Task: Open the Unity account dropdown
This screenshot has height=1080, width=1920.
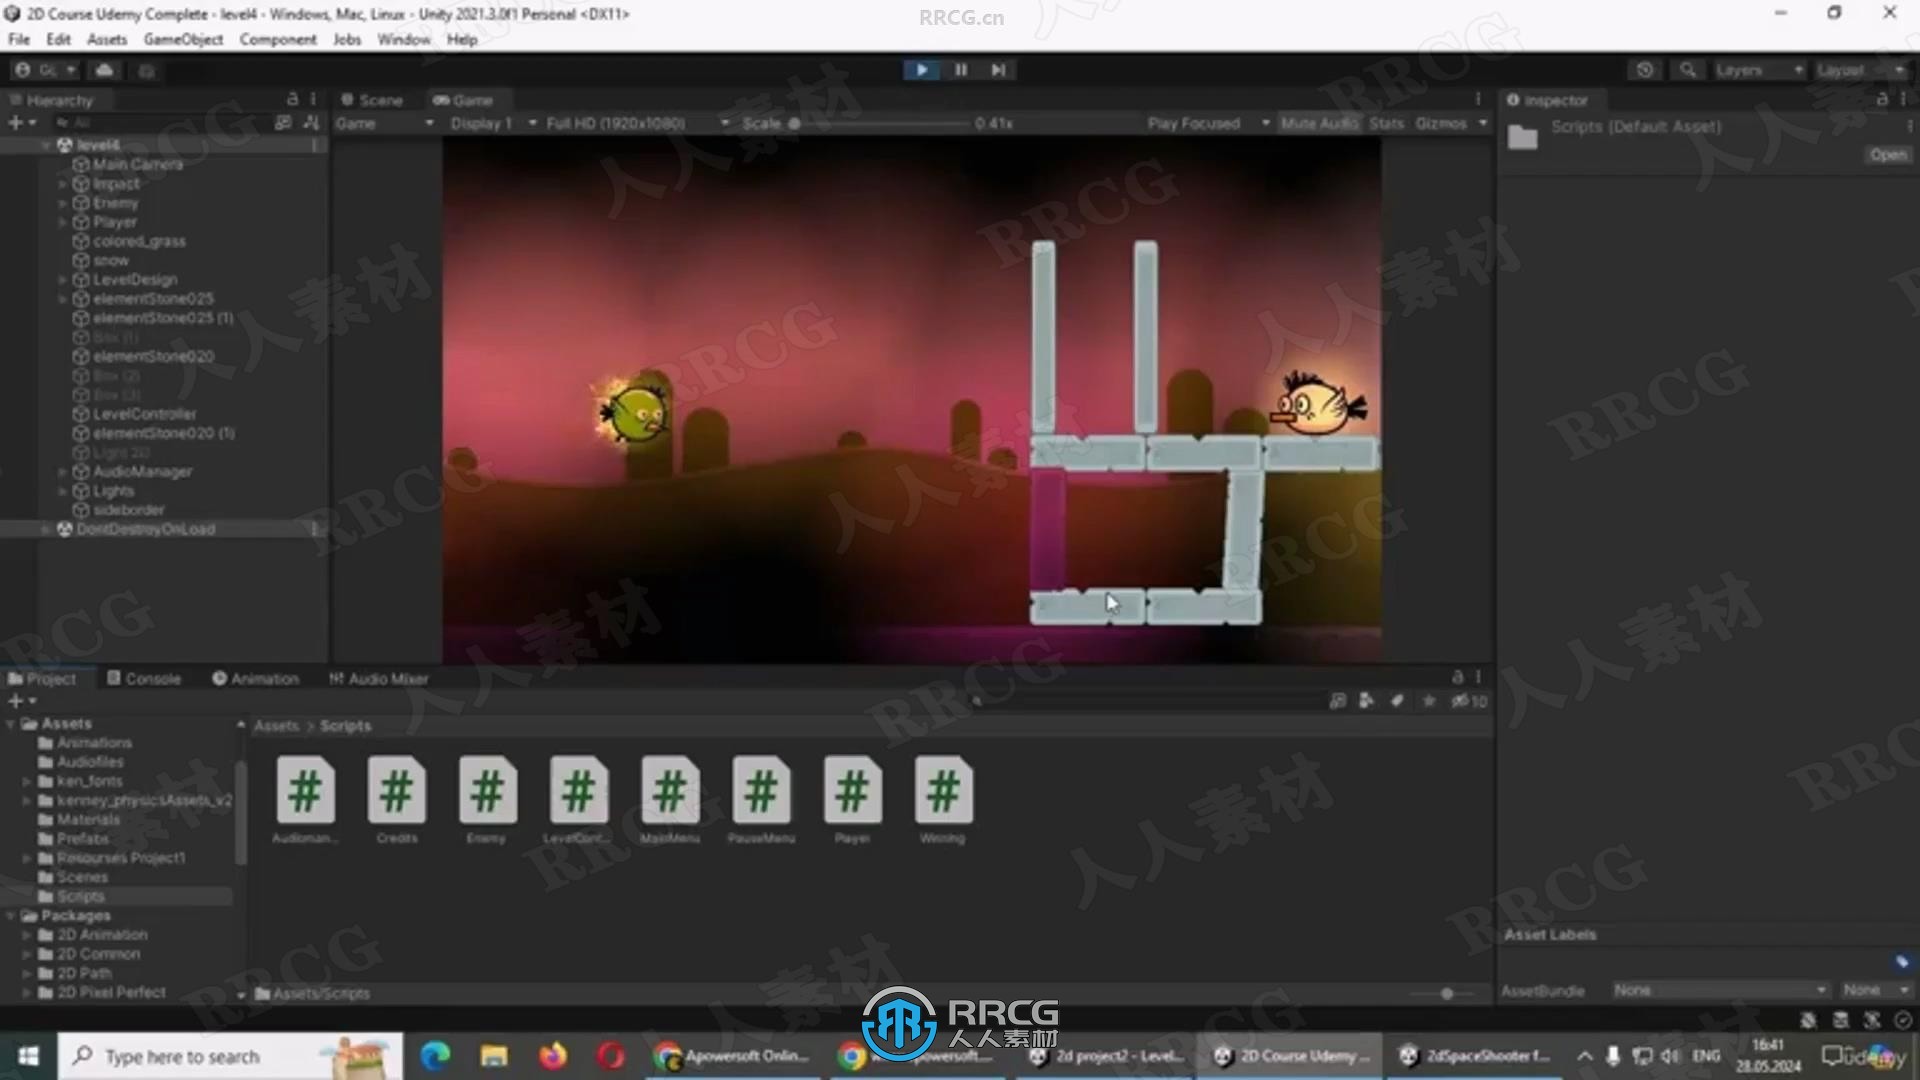Action: (x=46, y=70)
